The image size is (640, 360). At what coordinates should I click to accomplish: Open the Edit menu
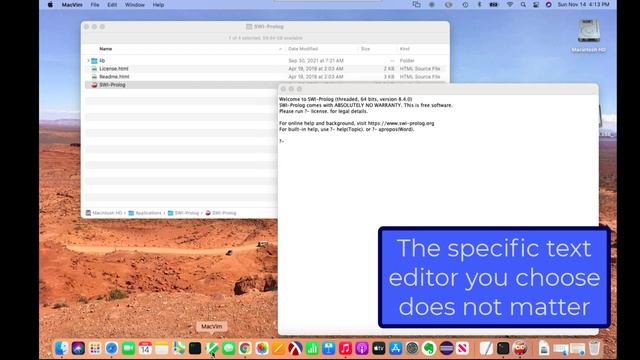pos(112,5)
